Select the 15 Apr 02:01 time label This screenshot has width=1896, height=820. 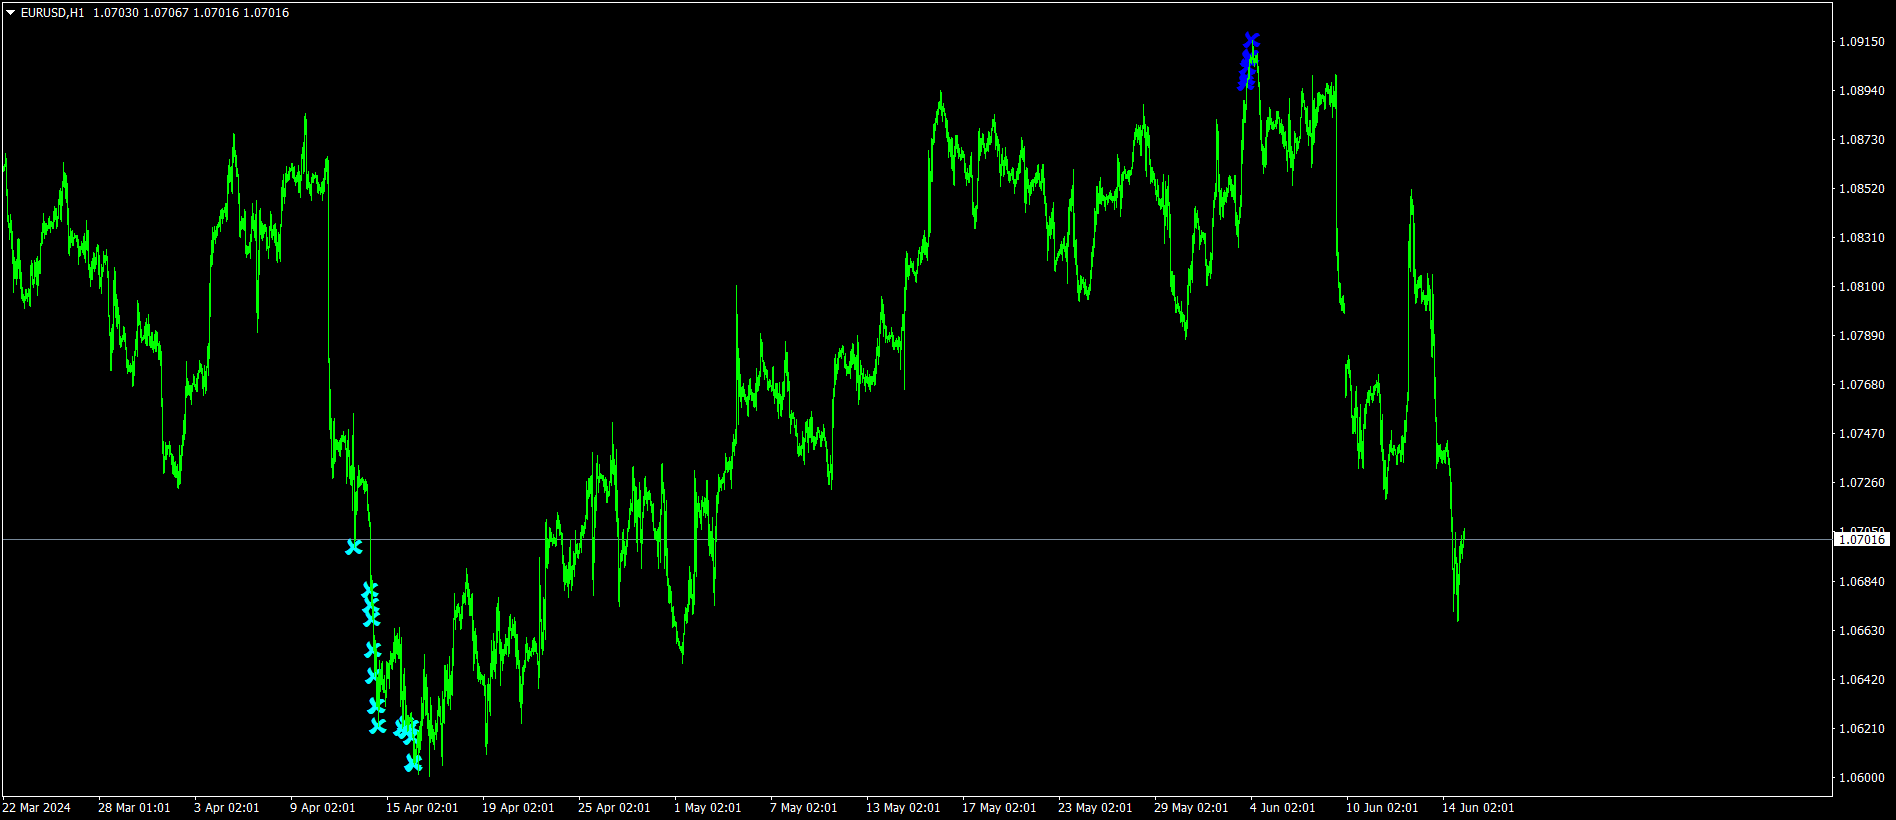click(422, 808)
